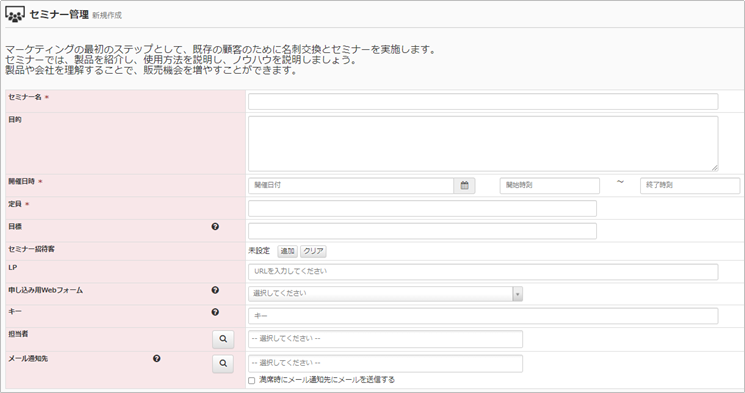Viewport: 745px width, 393px height.
Task: Click the メール通知先 selection field
Action: click(x=385, y=364)
